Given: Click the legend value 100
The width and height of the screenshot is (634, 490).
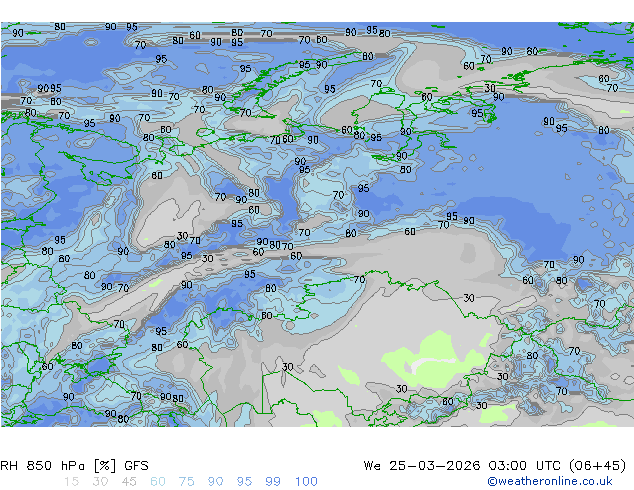Looking at the screenshot, I should pos(306,482).
